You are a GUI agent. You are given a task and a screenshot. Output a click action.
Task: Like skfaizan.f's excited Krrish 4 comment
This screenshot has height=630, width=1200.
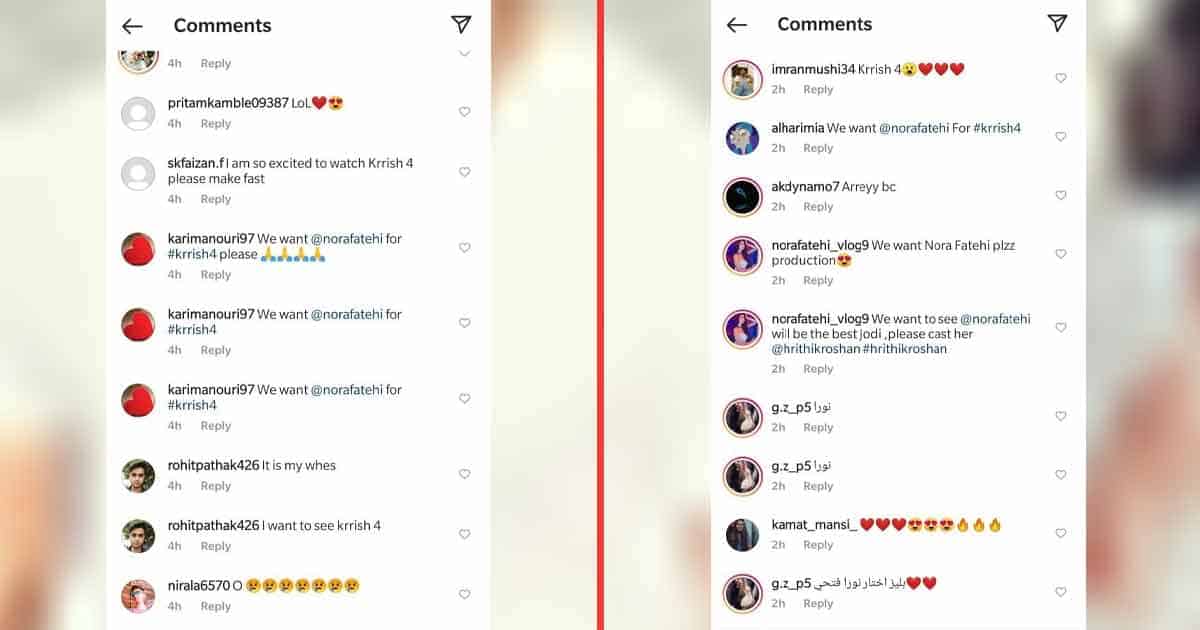(464, 172)
